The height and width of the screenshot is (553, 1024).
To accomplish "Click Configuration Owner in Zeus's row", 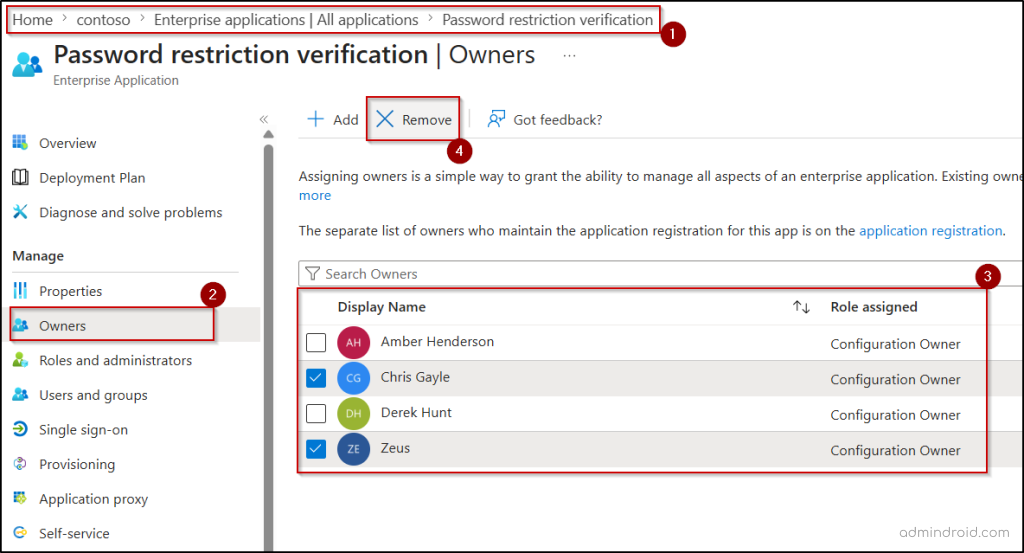I will (895, 450).
